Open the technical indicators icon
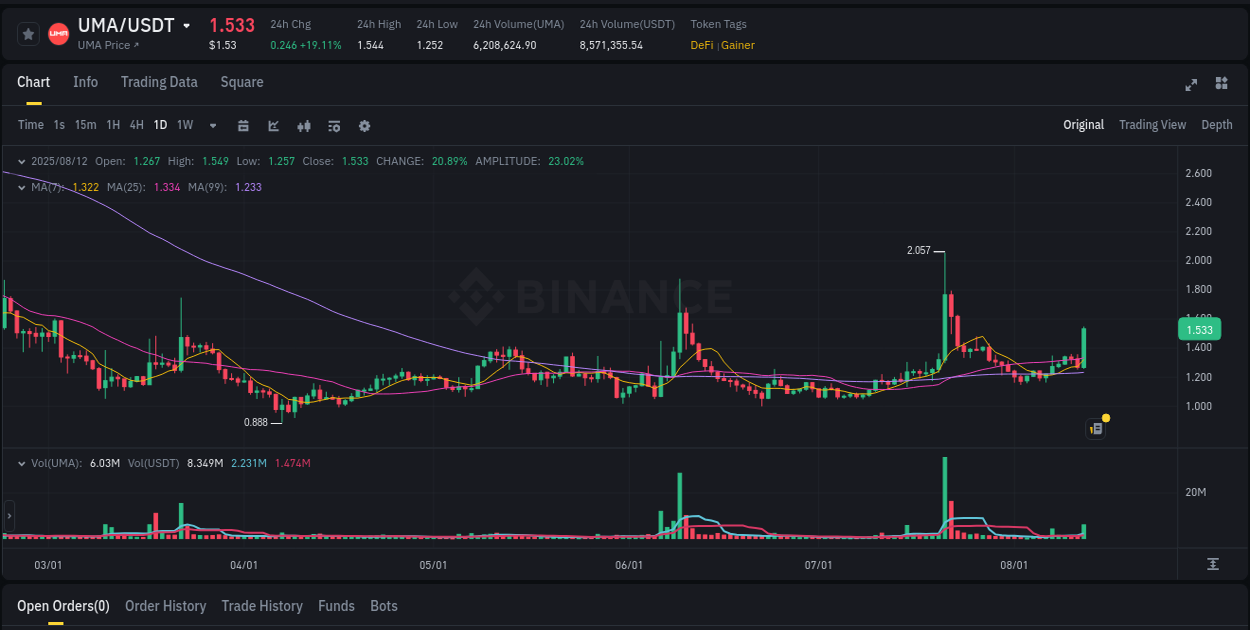Viewport: 1250px width, 630px height. click(x=304, y=125)
